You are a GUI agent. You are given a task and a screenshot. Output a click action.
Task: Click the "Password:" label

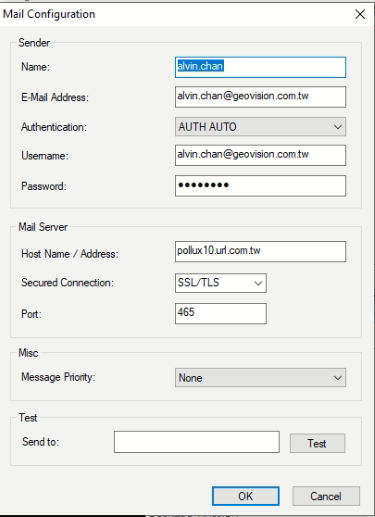coord(44,186)
